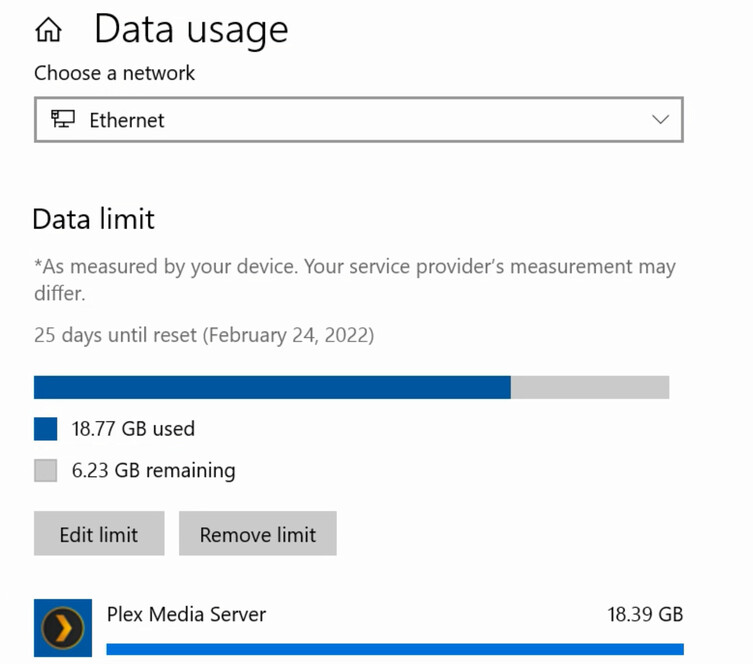Select the Plex Media Server entry
The height and width of the screenshot is (664, 753).
[186, 614]
